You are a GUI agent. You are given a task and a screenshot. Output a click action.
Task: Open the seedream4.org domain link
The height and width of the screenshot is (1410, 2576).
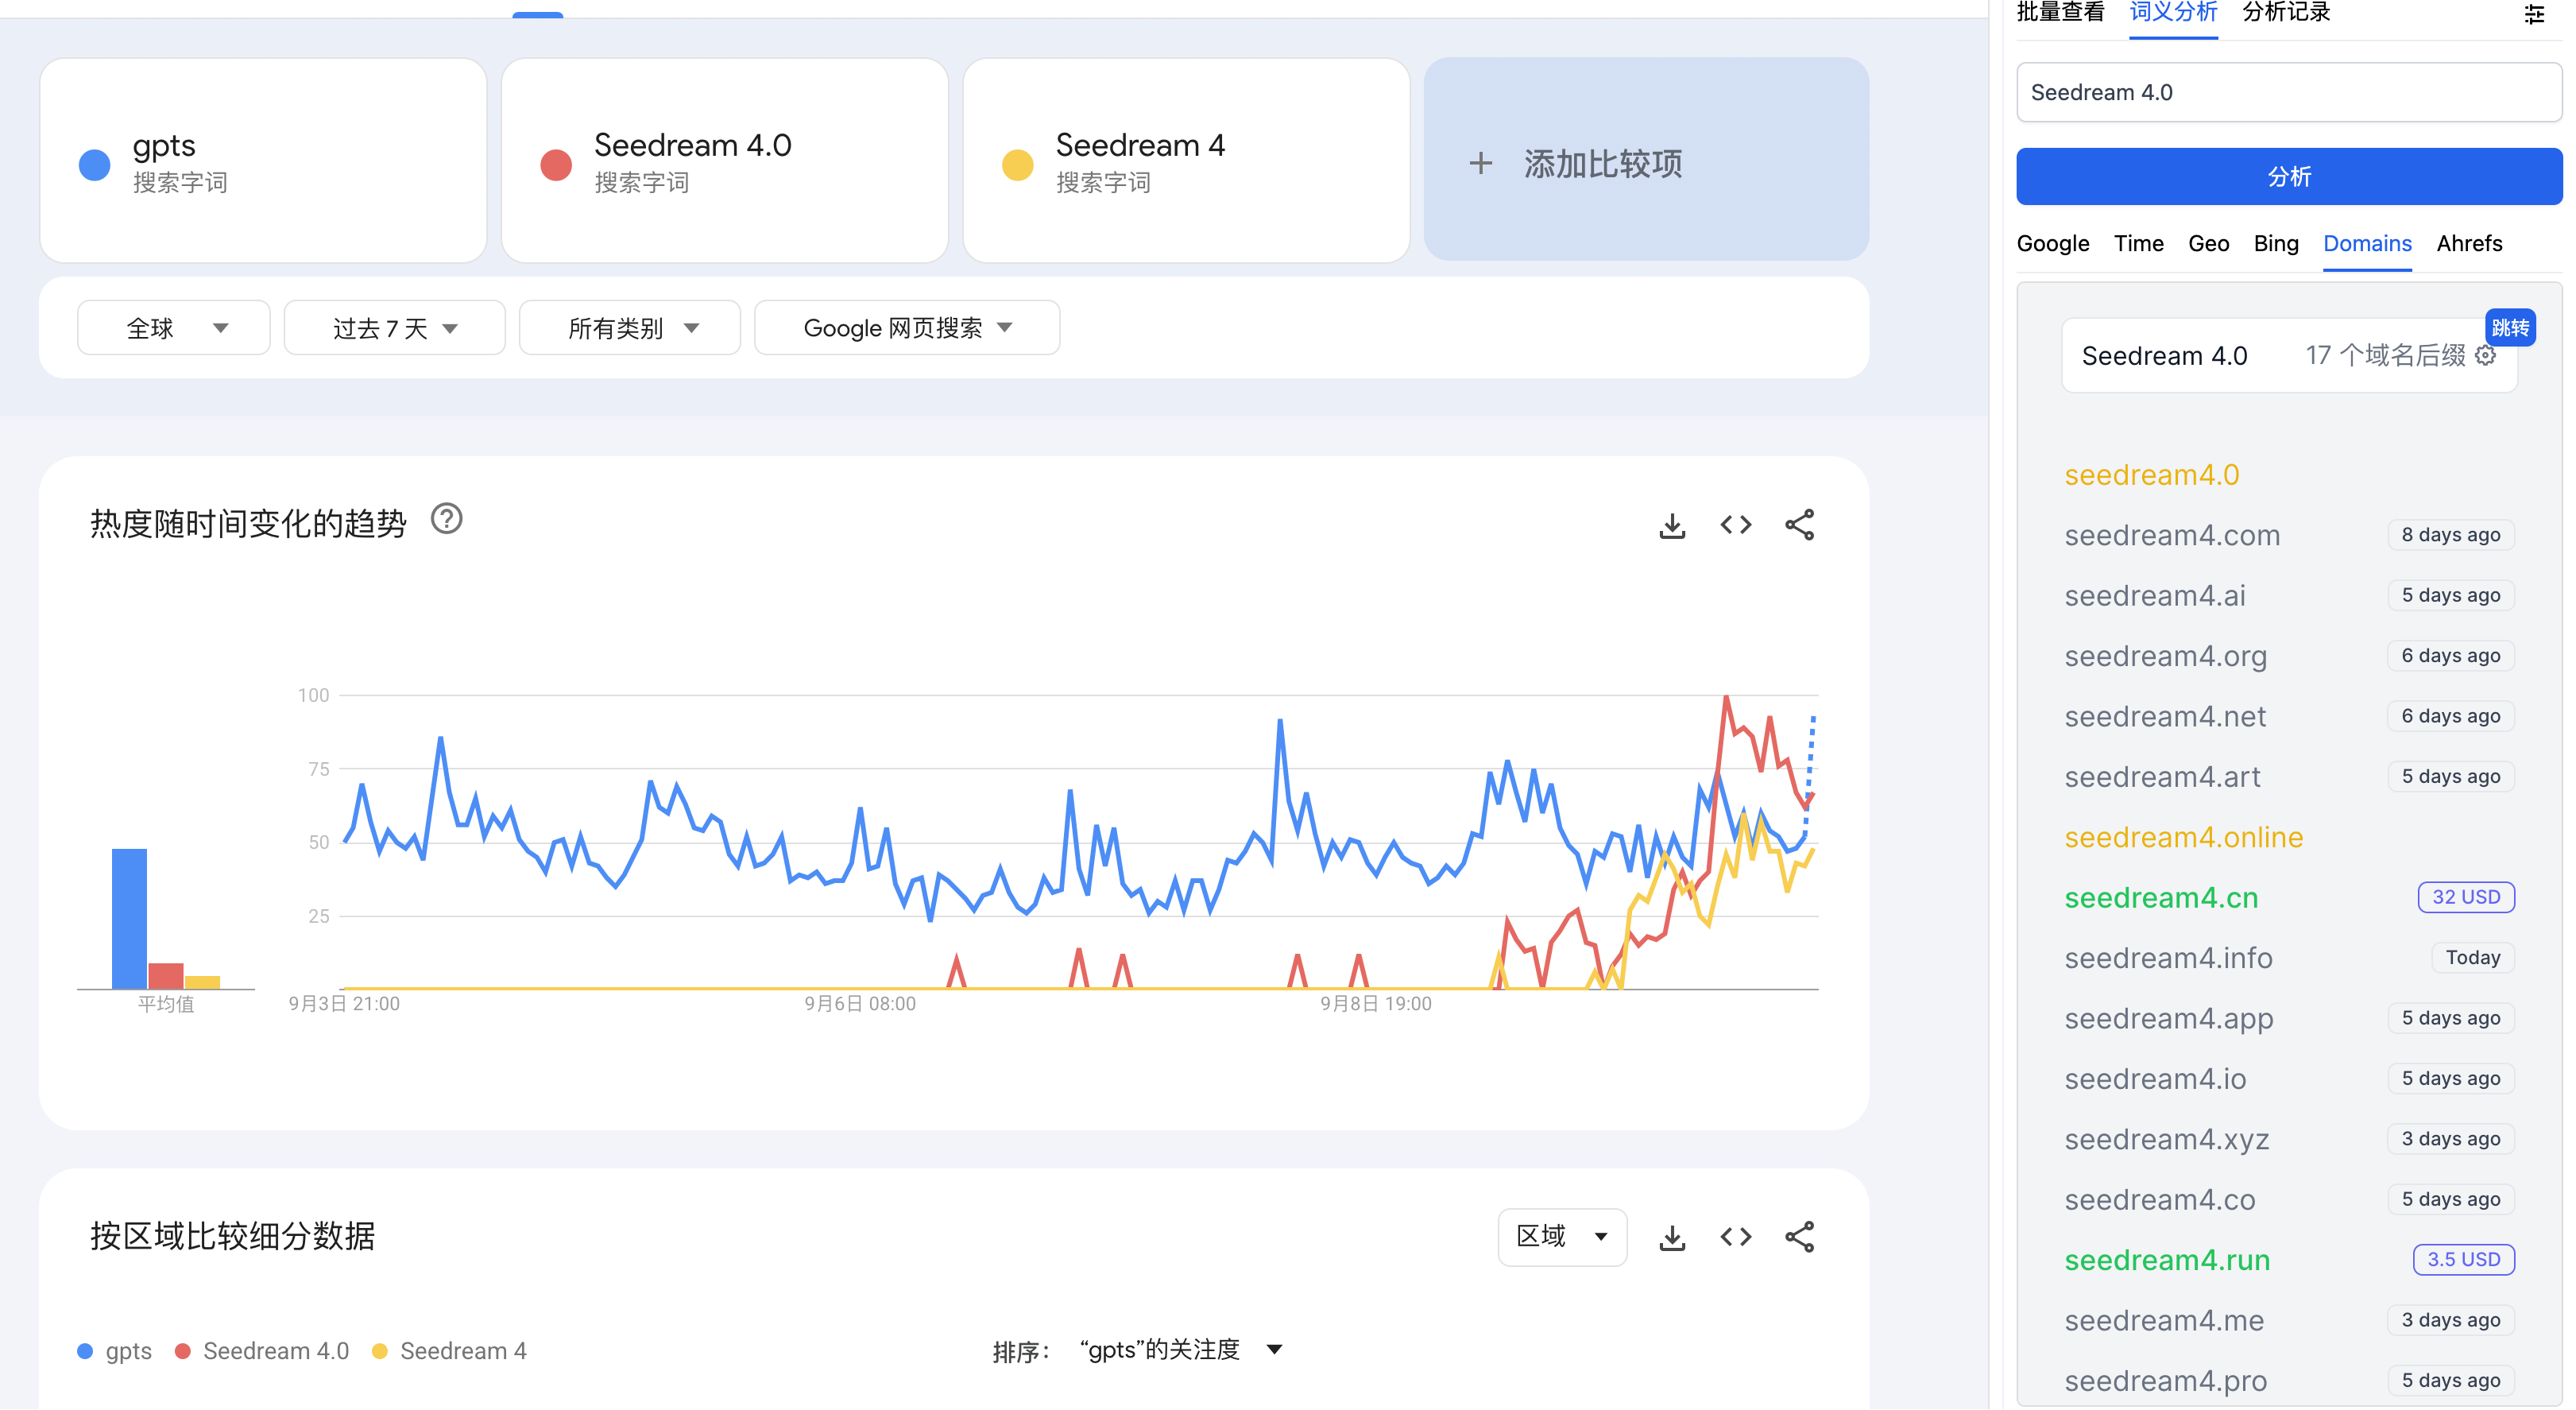pyautogui.click(x=2166, y=656)
